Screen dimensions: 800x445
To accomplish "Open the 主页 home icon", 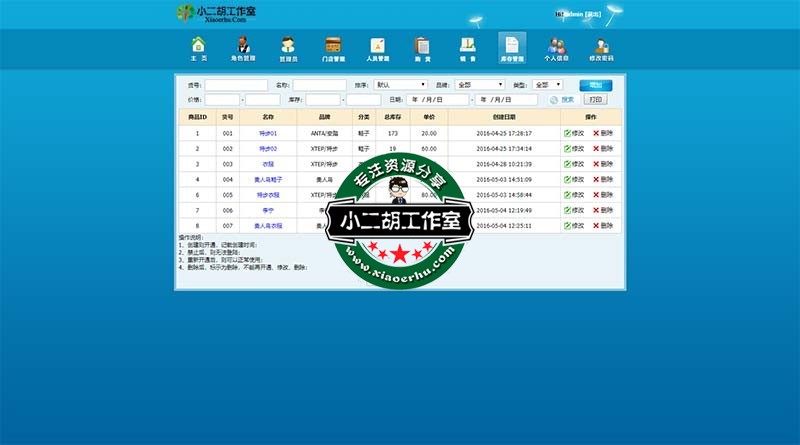I will 198,47.
